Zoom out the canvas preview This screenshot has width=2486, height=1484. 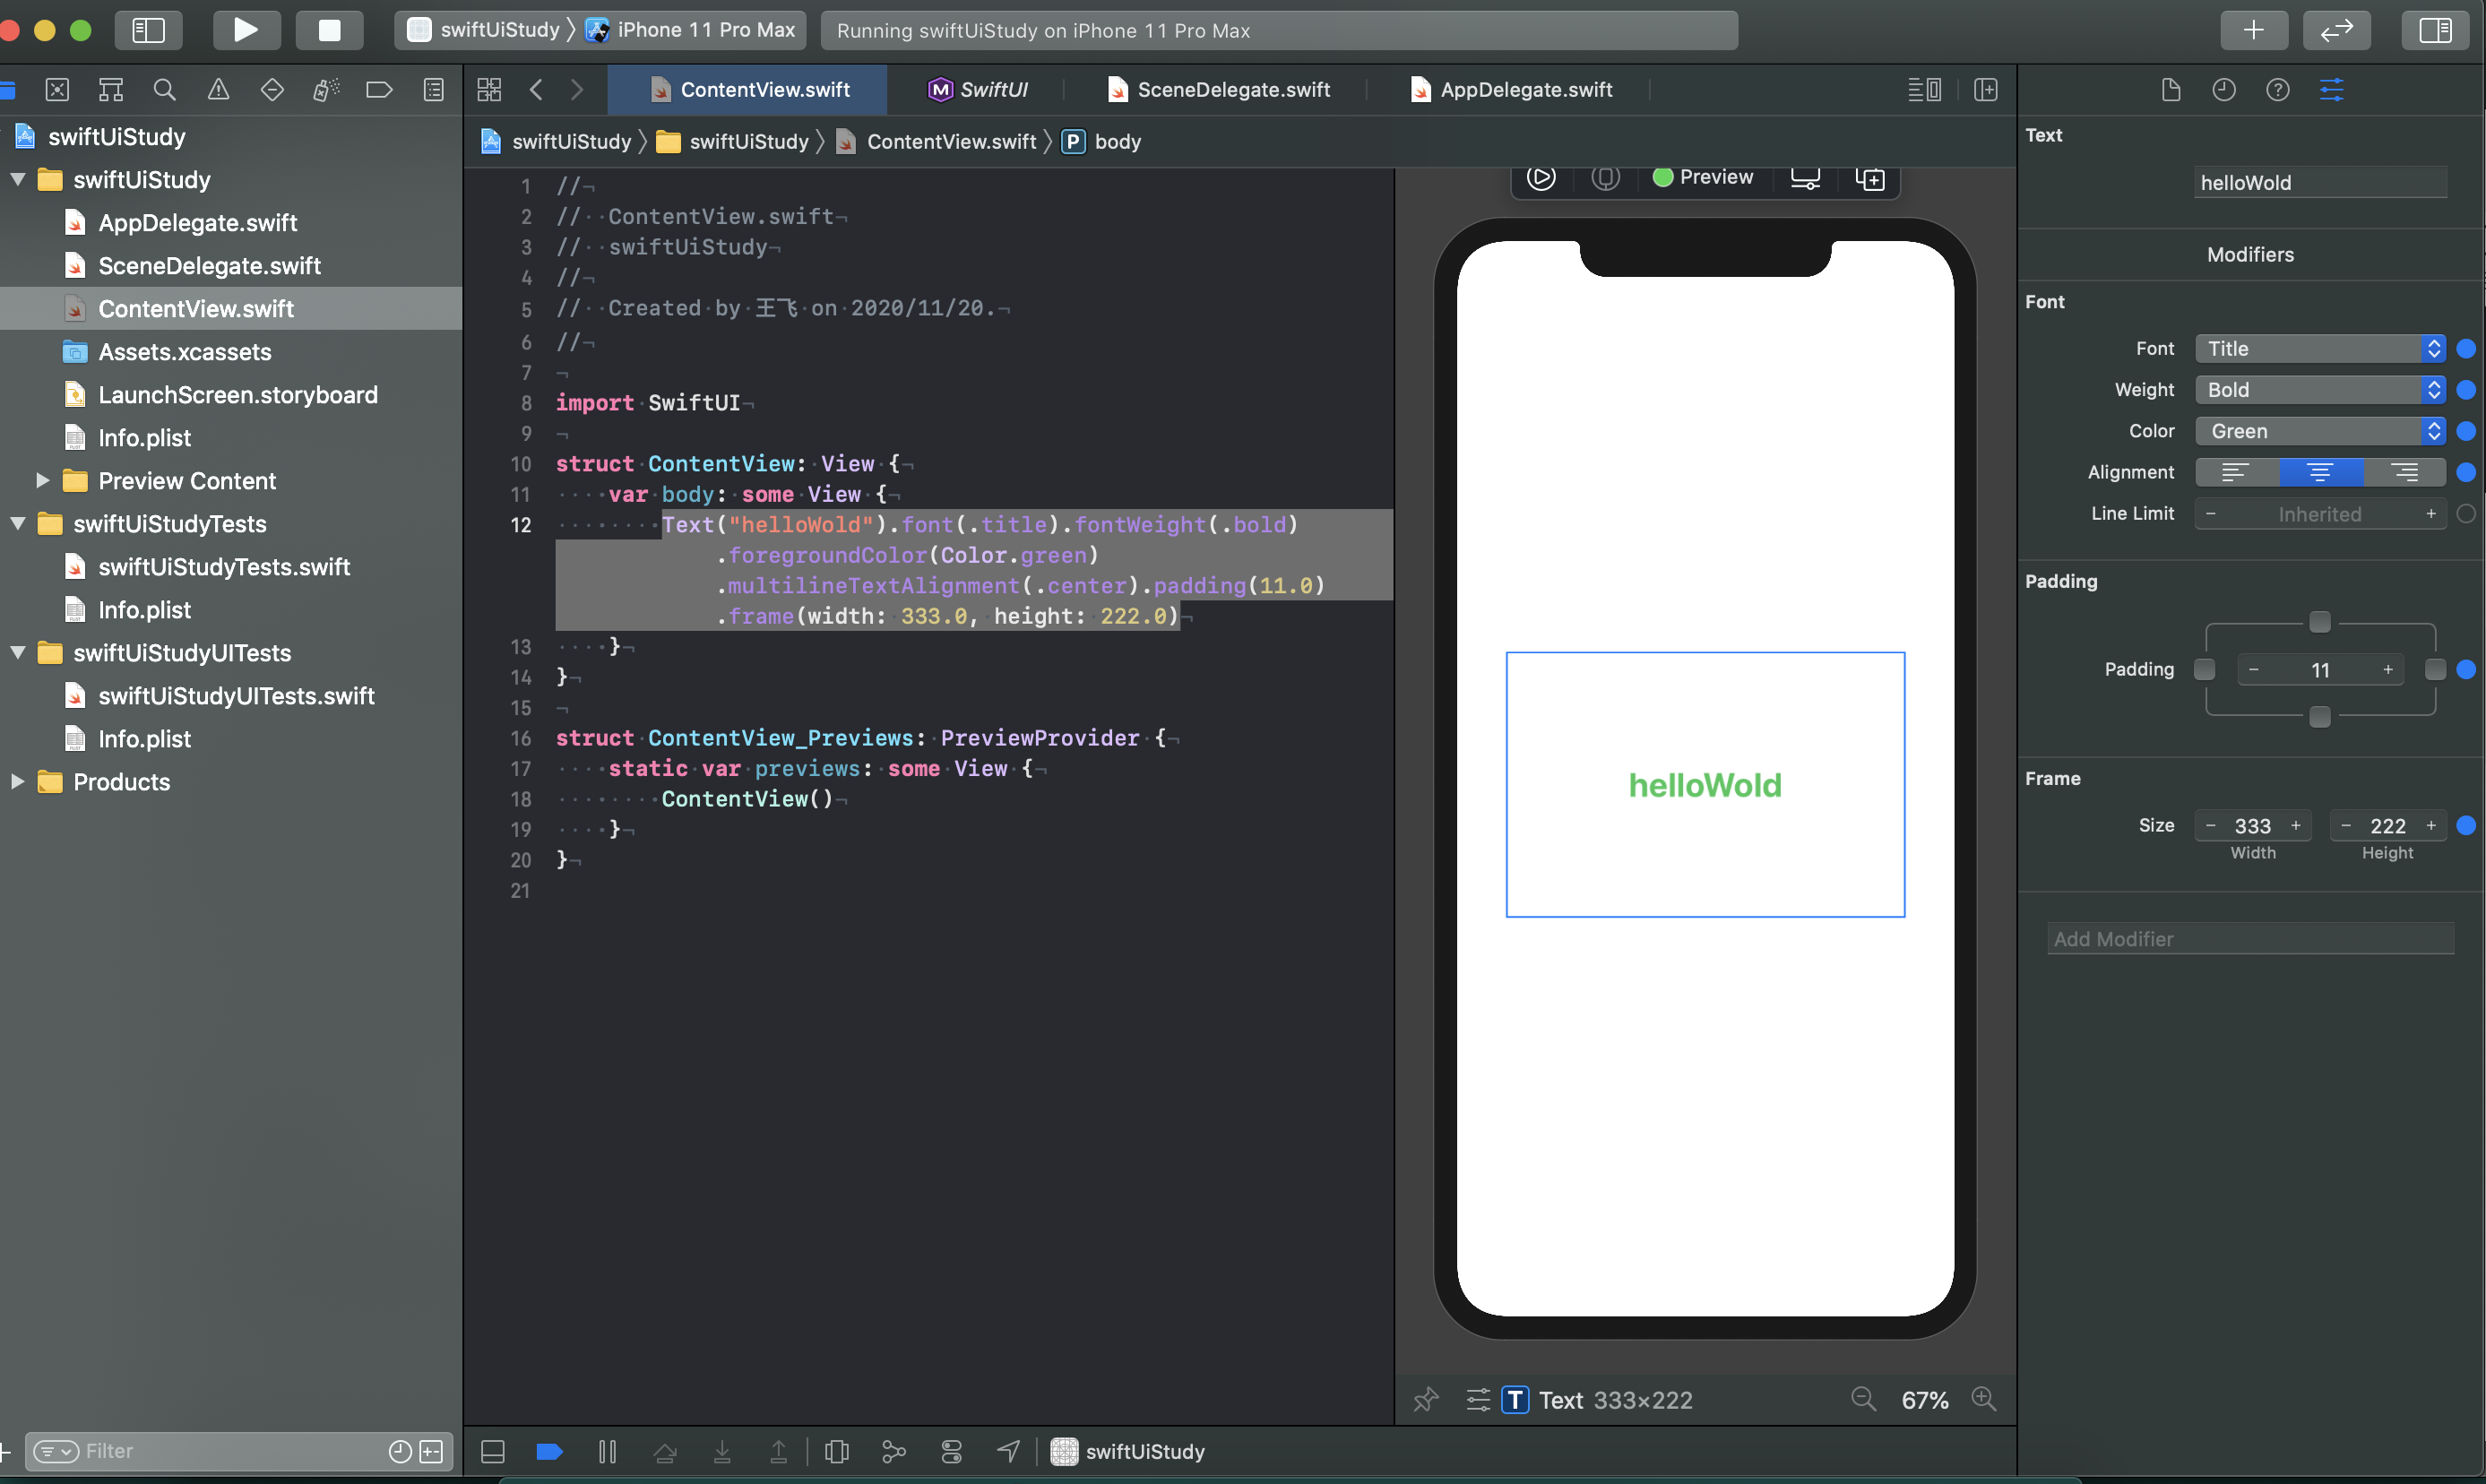pyautogui.click(x=1864, y=1399)
